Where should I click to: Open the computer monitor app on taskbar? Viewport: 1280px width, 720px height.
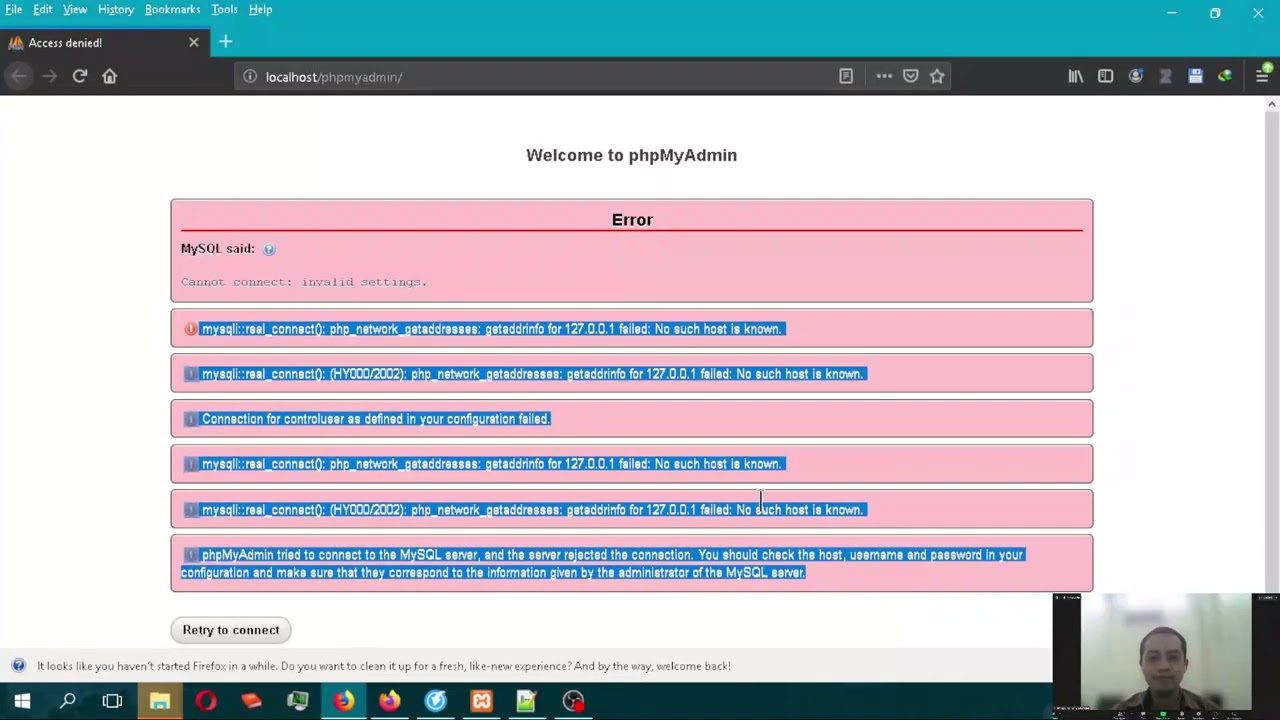point(297,701)
